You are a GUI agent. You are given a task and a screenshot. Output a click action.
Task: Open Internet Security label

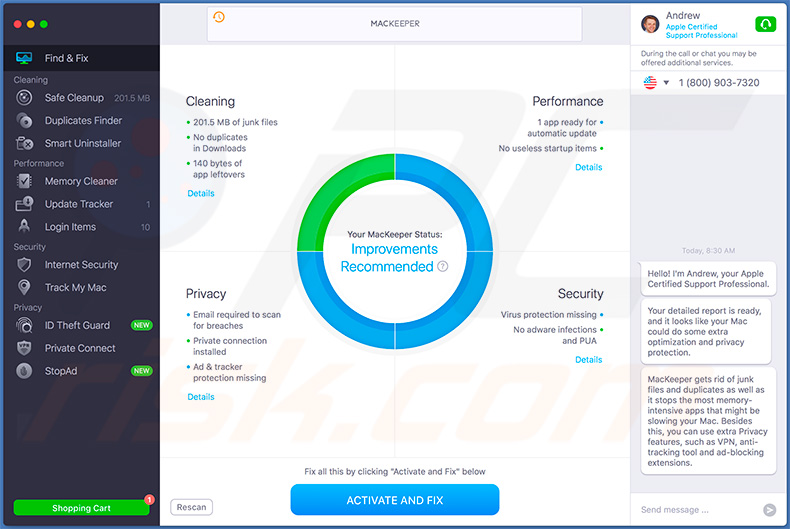click(x=81, y=264)
